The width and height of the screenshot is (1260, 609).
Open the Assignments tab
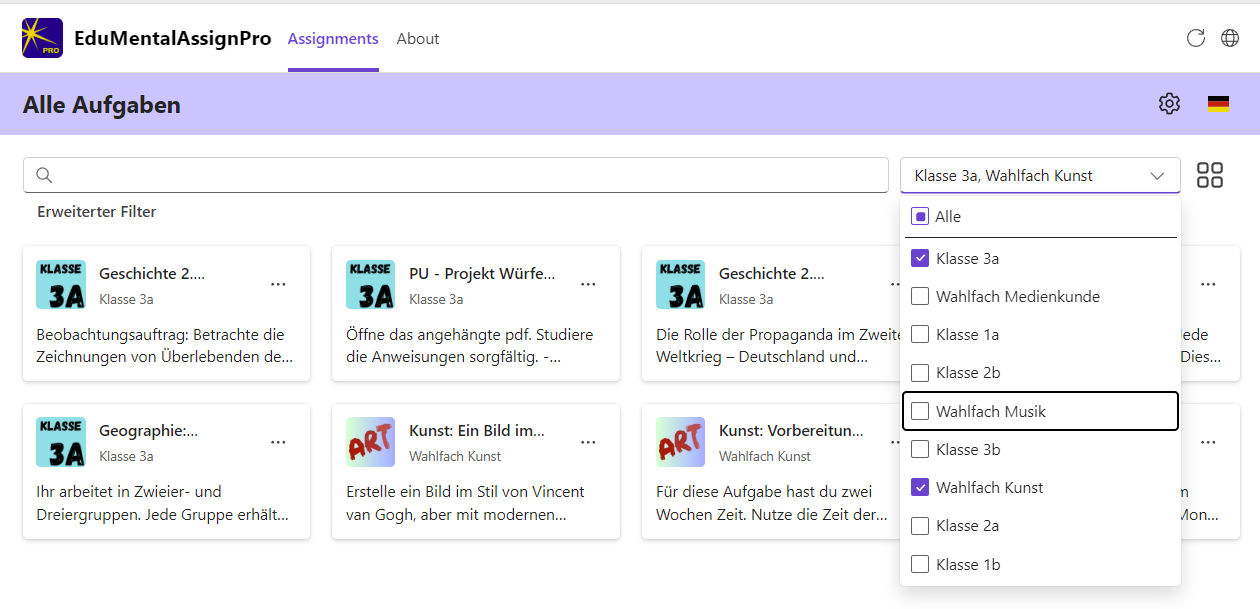[x=333, y=39]
